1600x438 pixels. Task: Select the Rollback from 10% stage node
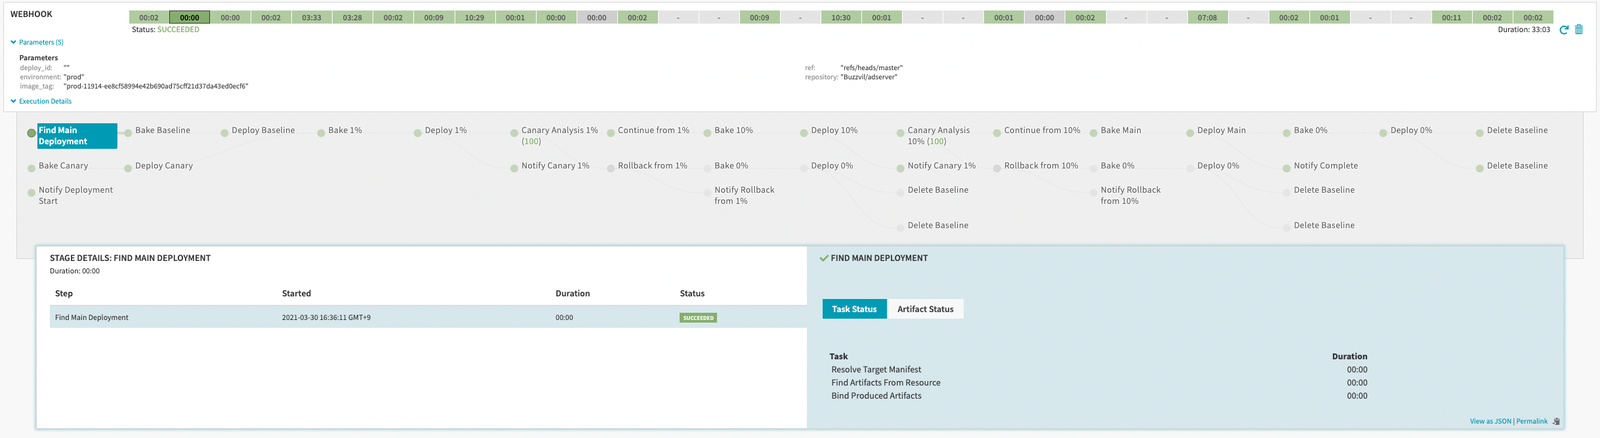(x=1040, y=166)
